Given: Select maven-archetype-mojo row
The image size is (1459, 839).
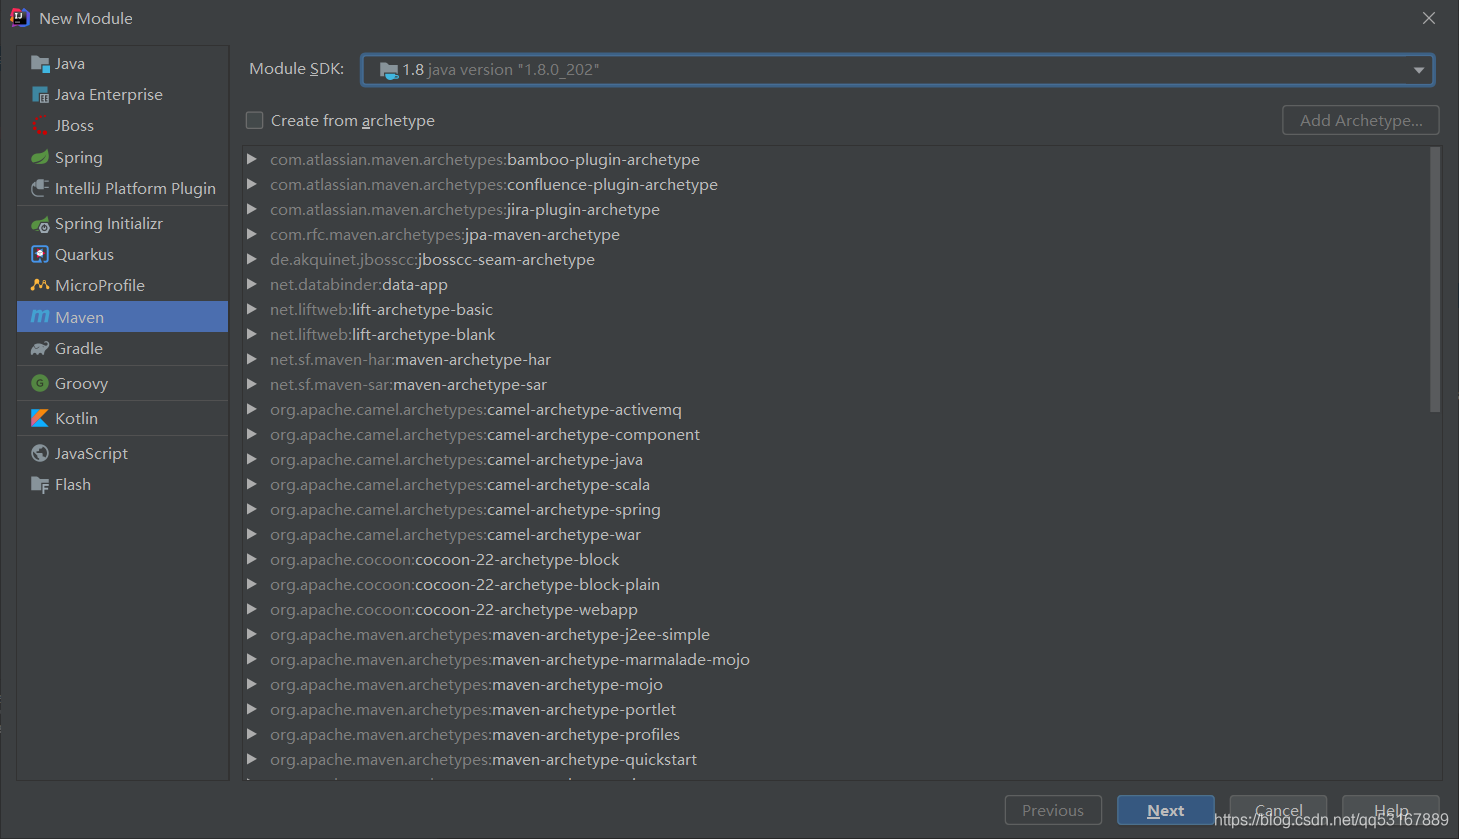Looking at the screenshot, I should [836, 685].
